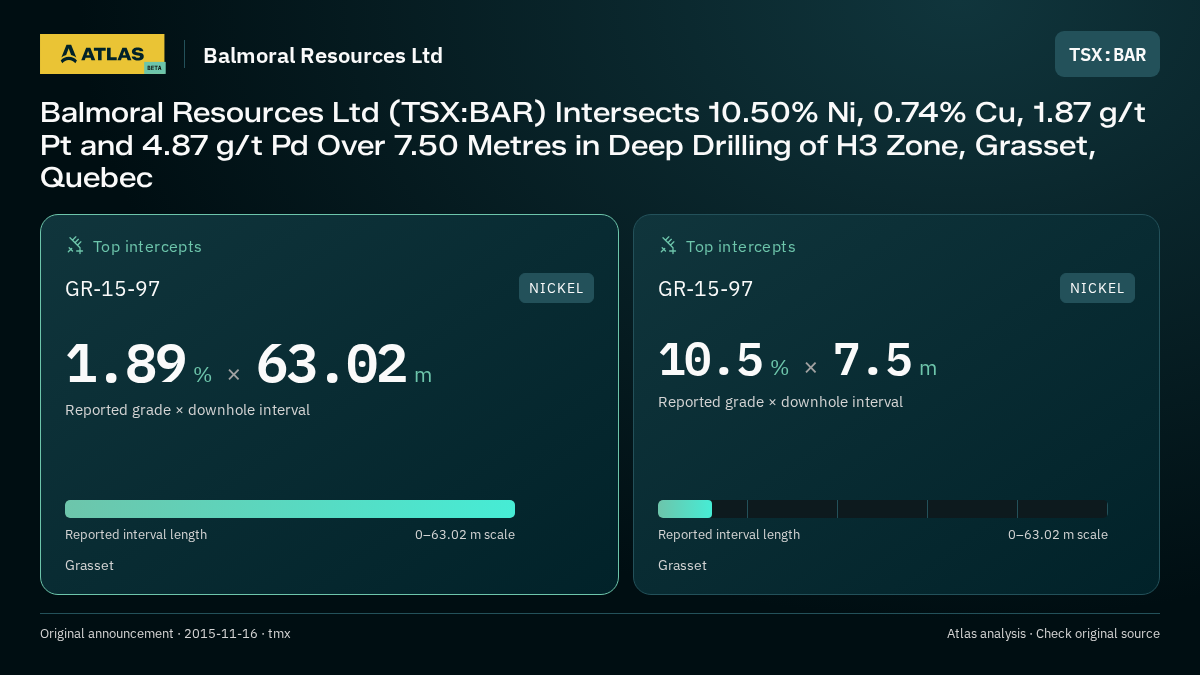The height and width of the screenshot is (675, 1200).
Task: Click GR-15-97 hole ID in the 1.89% card
Action: pos(112,289)
